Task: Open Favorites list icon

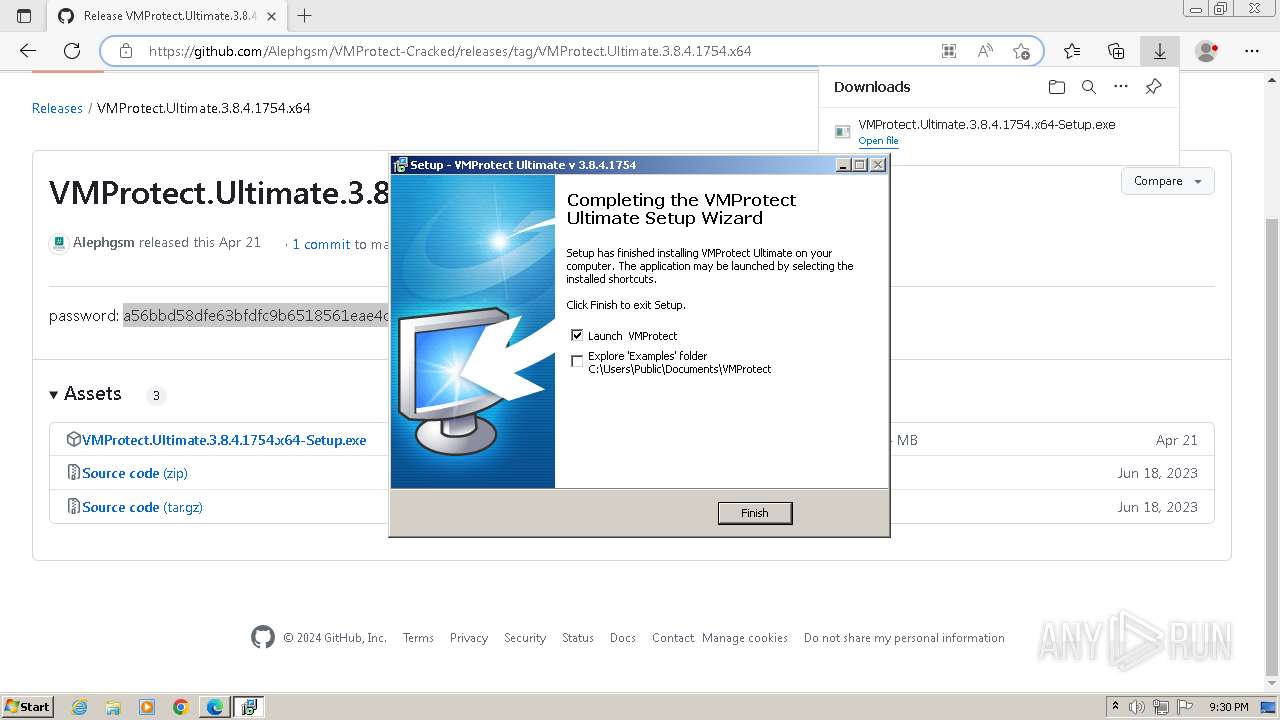Action: pyautogui.click(x=1072, y=51)
